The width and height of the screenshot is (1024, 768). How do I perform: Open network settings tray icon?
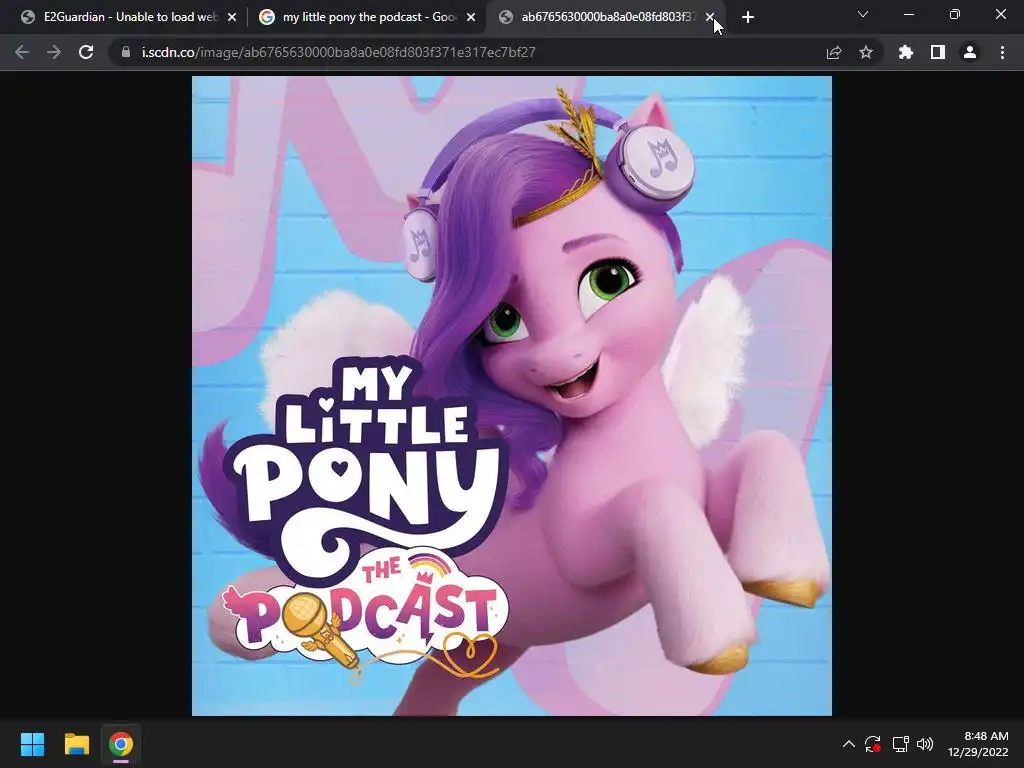901,744
